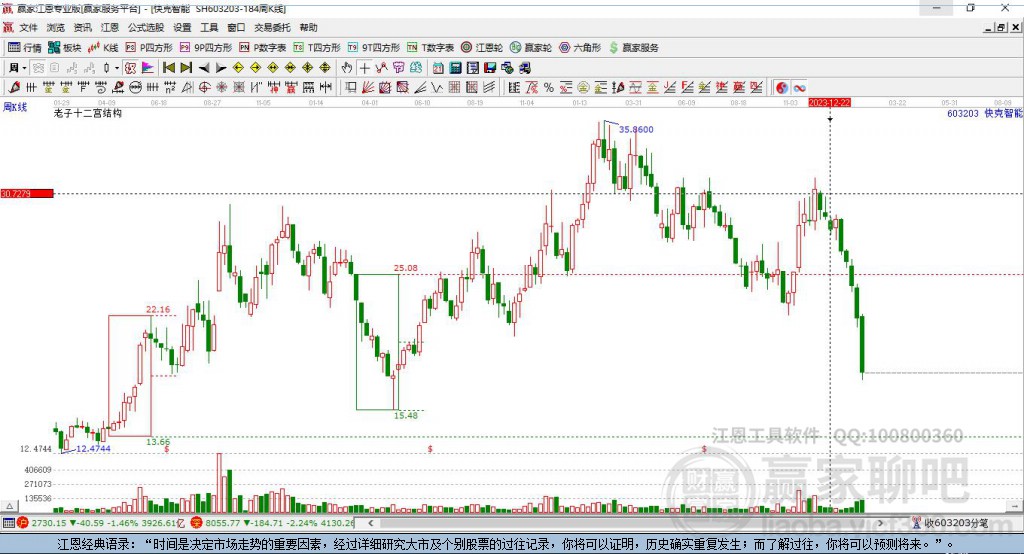This screenshot has height=554, width=1024.
Task: Click the Shenzhen index 8055.77 status entry
Action: [x=273, y=523]
